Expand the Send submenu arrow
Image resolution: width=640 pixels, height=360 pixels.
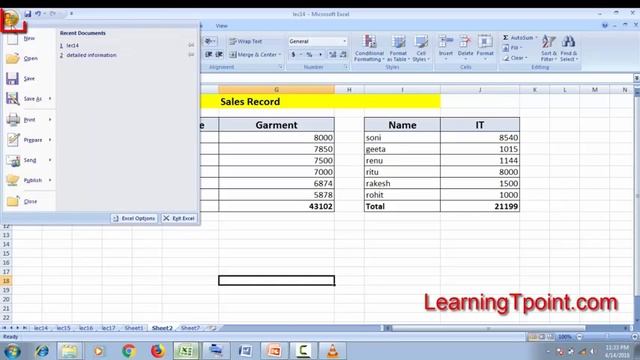(50, 160)
